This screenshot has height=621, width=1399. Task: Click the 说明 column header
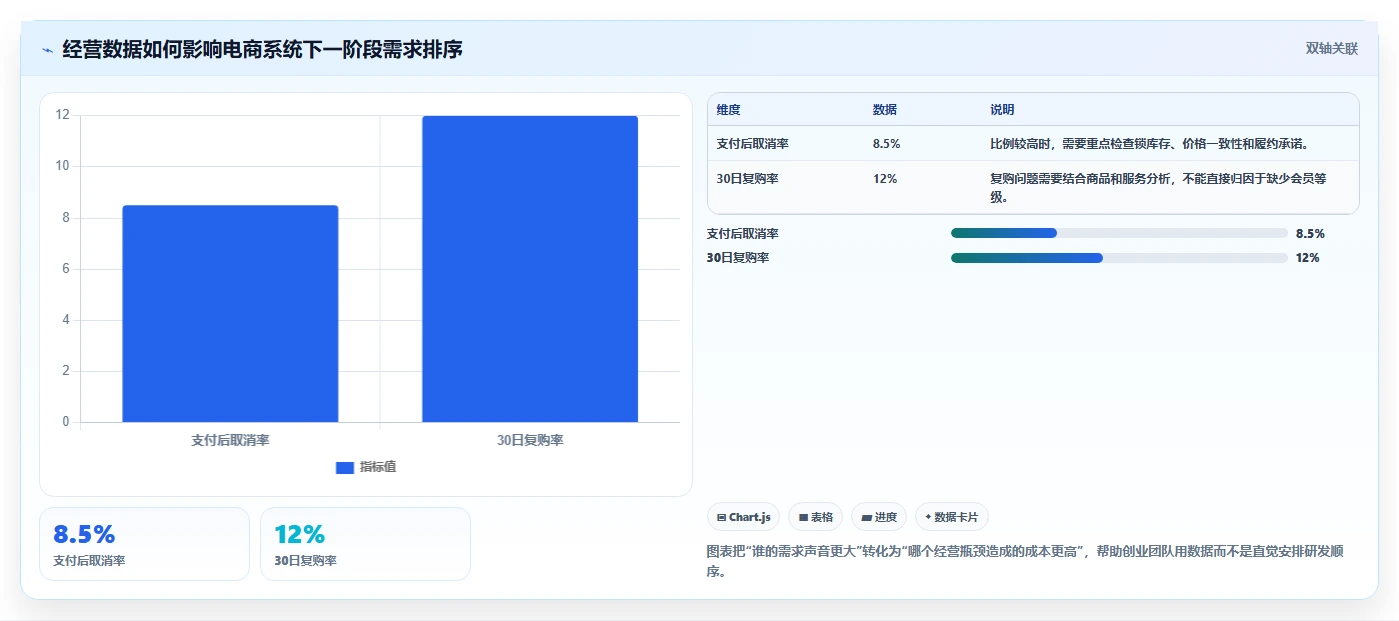click(1002, 110)
